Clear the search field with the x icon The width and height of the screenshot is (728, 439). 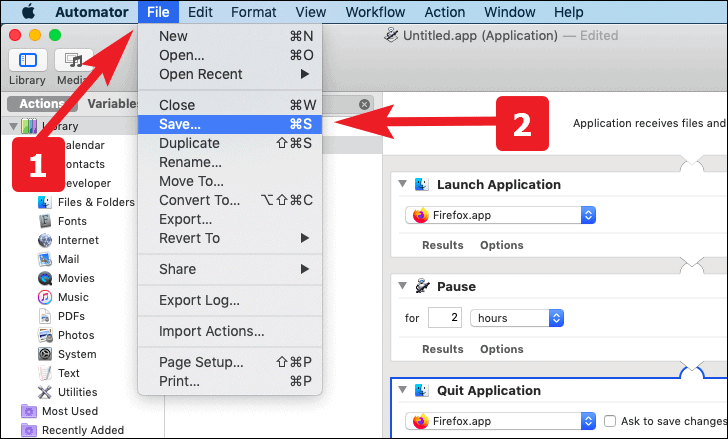[364, 104]
